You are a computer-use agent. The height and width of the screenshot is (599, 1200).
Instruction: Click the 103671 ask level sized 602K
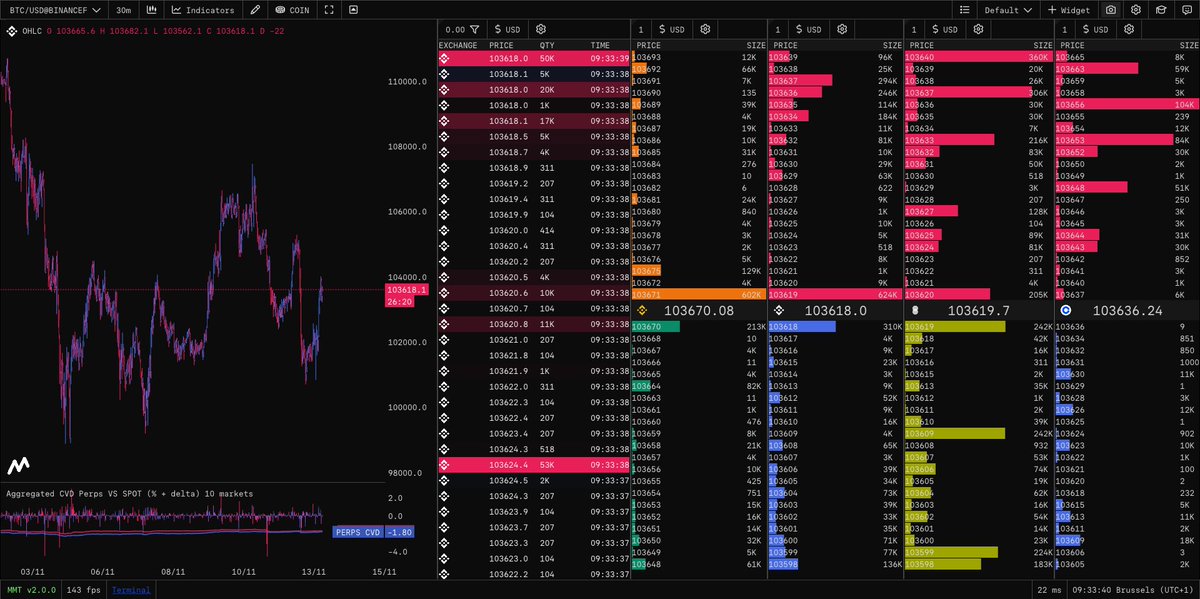(698, 295)
